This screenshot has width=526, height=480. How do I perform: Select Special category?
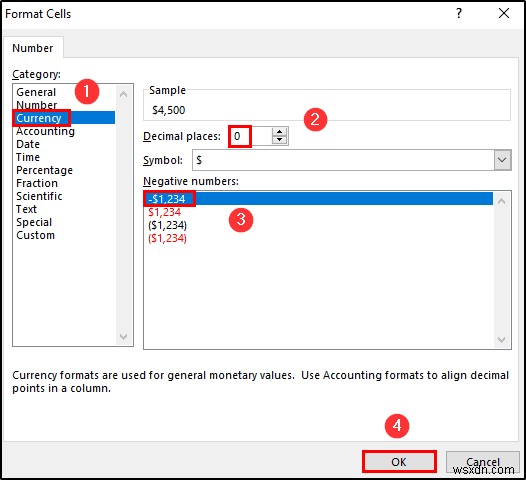(34, 222)
